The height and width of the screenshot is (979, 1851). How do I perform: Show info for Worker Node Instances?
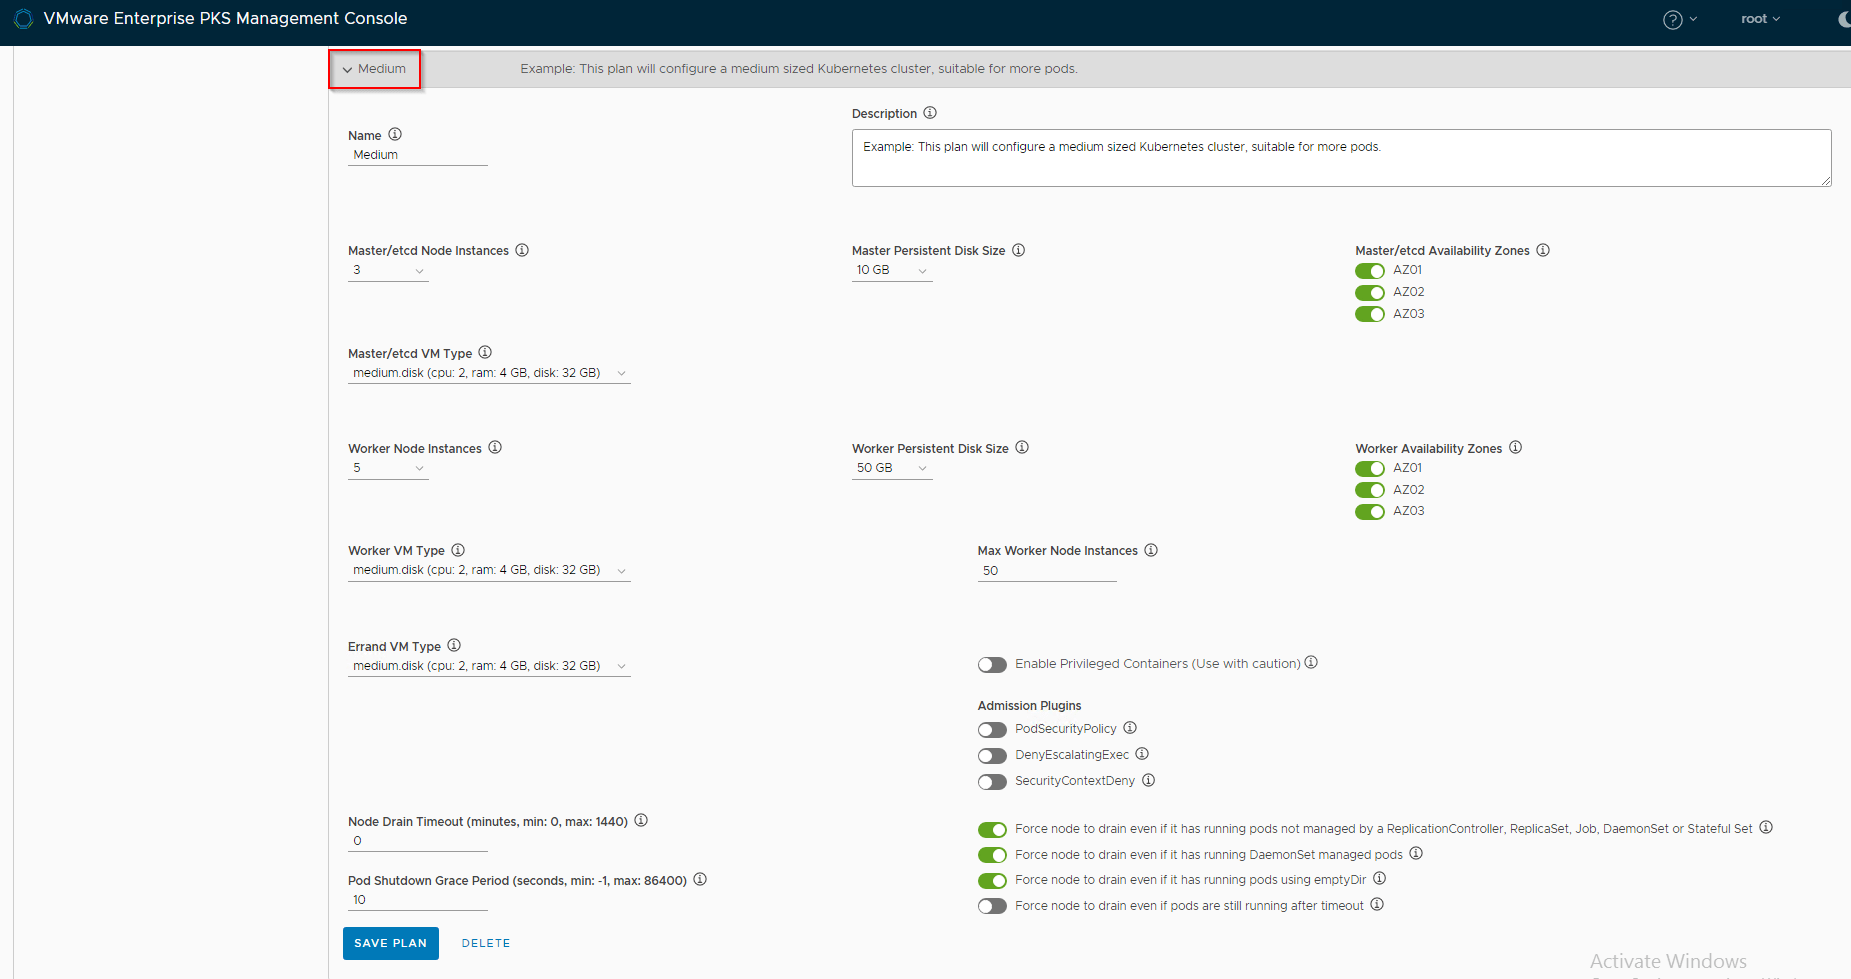(x=495, y=447)
